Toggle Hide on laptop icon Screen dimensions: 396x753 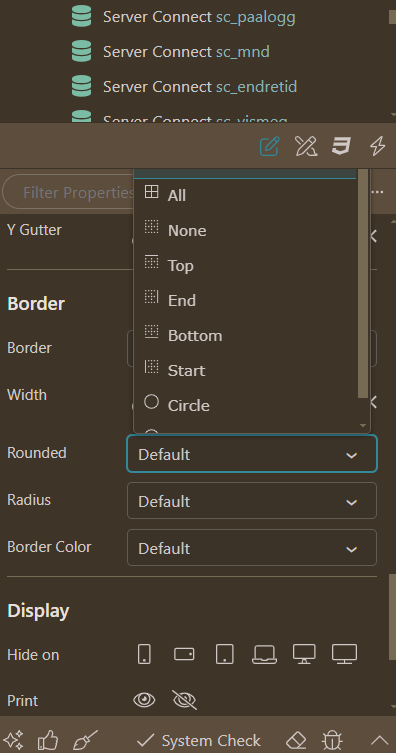pyautogui.click(x=264, y=654)
